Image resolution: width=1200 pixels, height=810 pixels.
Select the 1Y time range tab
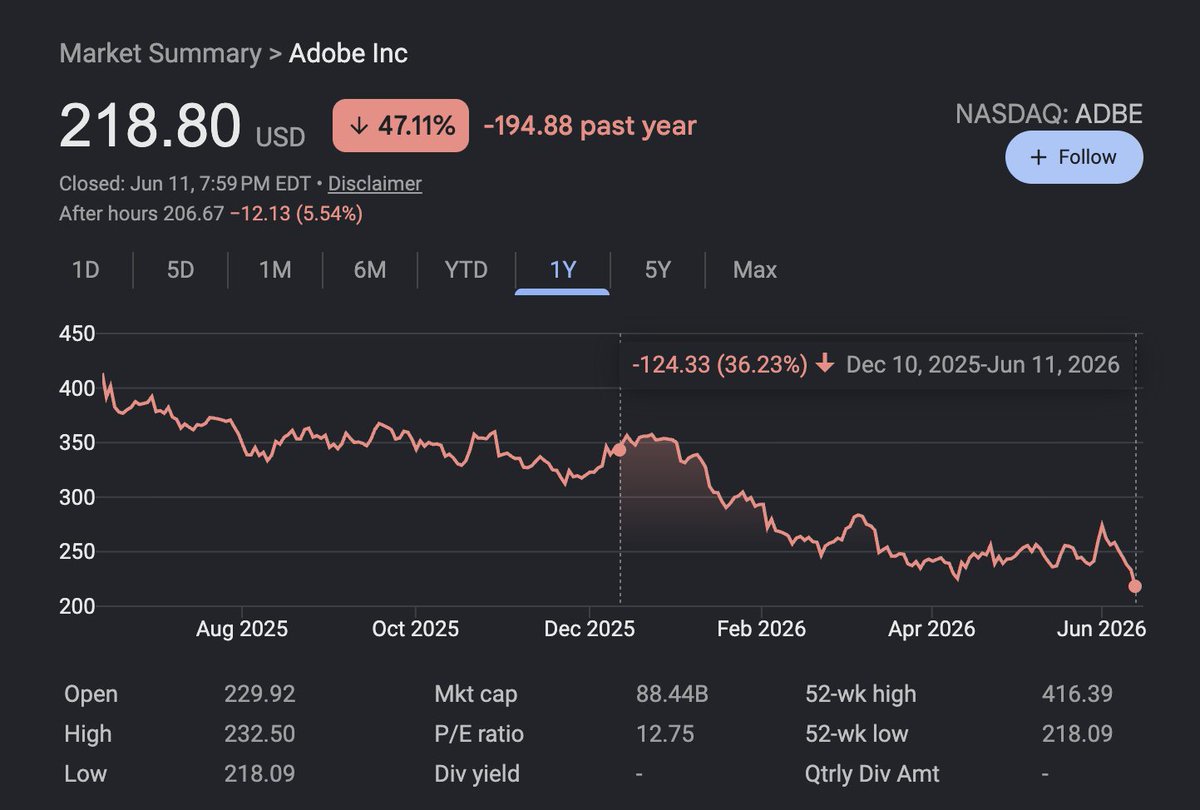(x=563, y=270)
